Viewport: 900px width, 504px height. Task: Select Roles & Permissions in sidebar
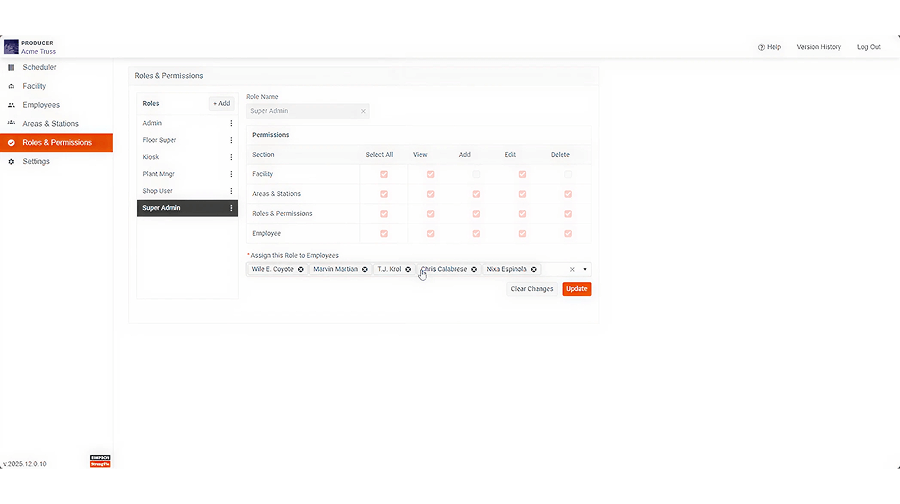click(56, 142)
